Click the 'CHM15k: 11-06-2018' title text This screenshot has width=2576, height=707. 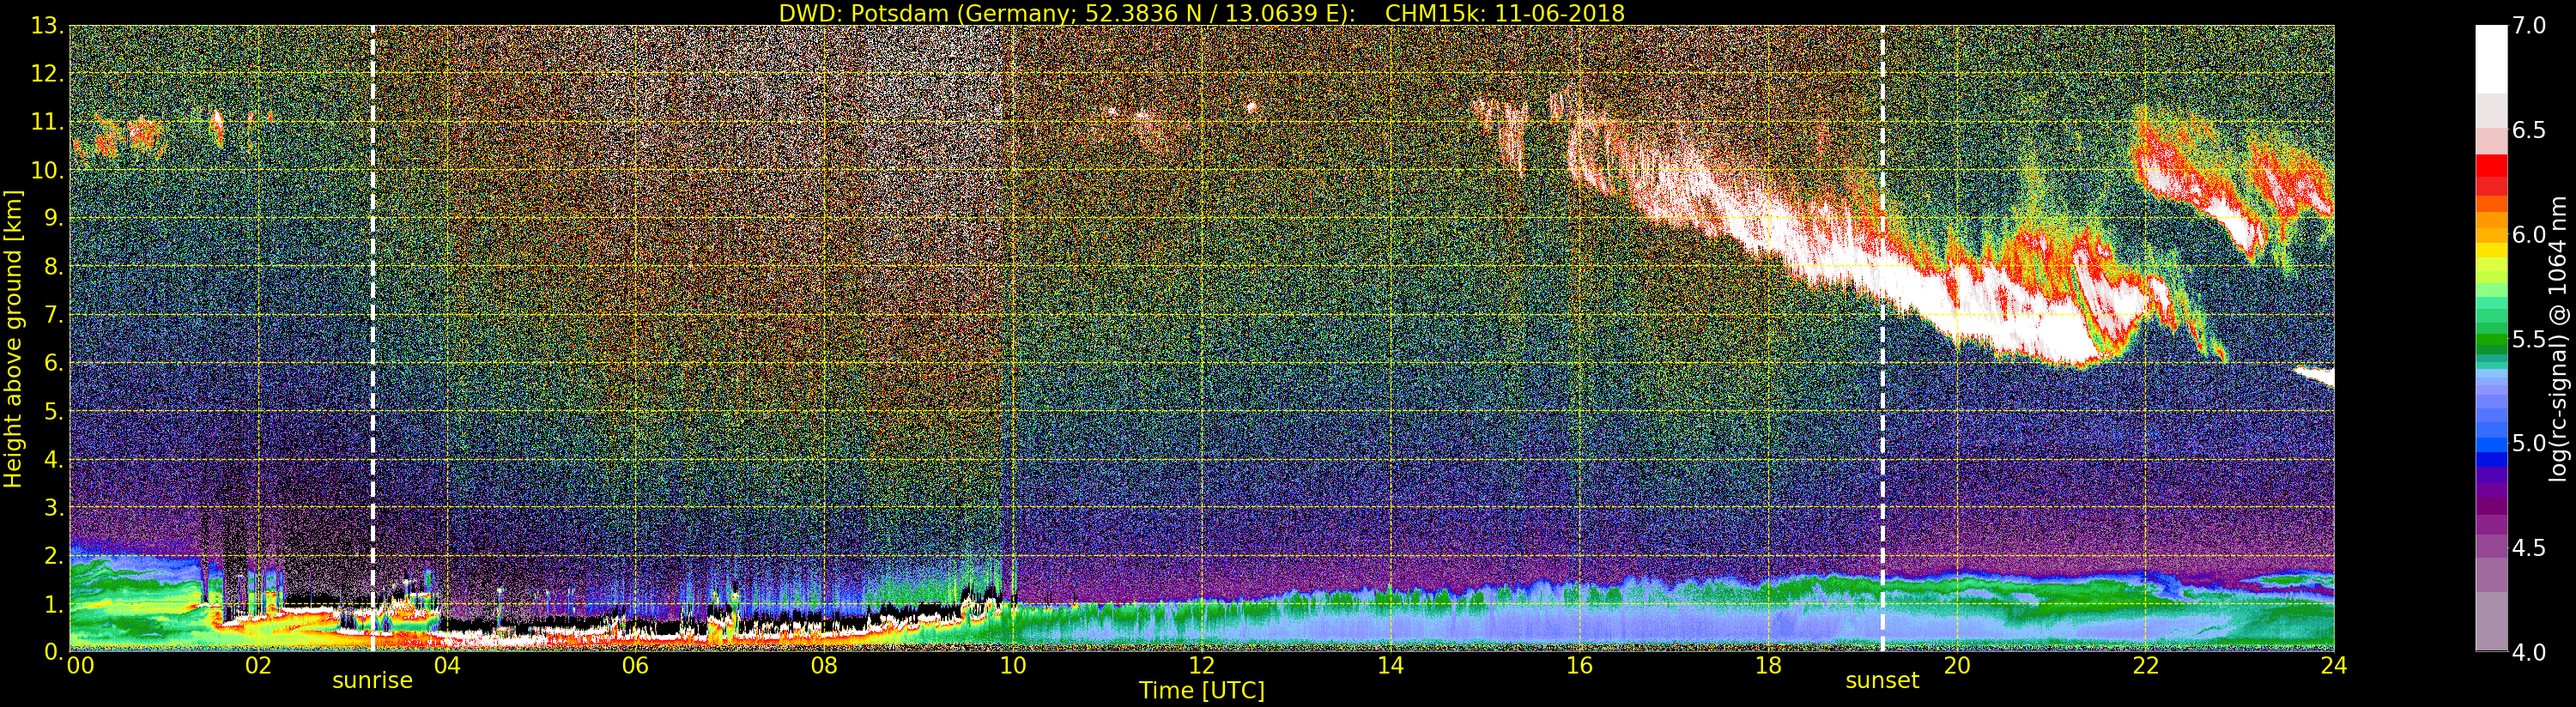1505,13
